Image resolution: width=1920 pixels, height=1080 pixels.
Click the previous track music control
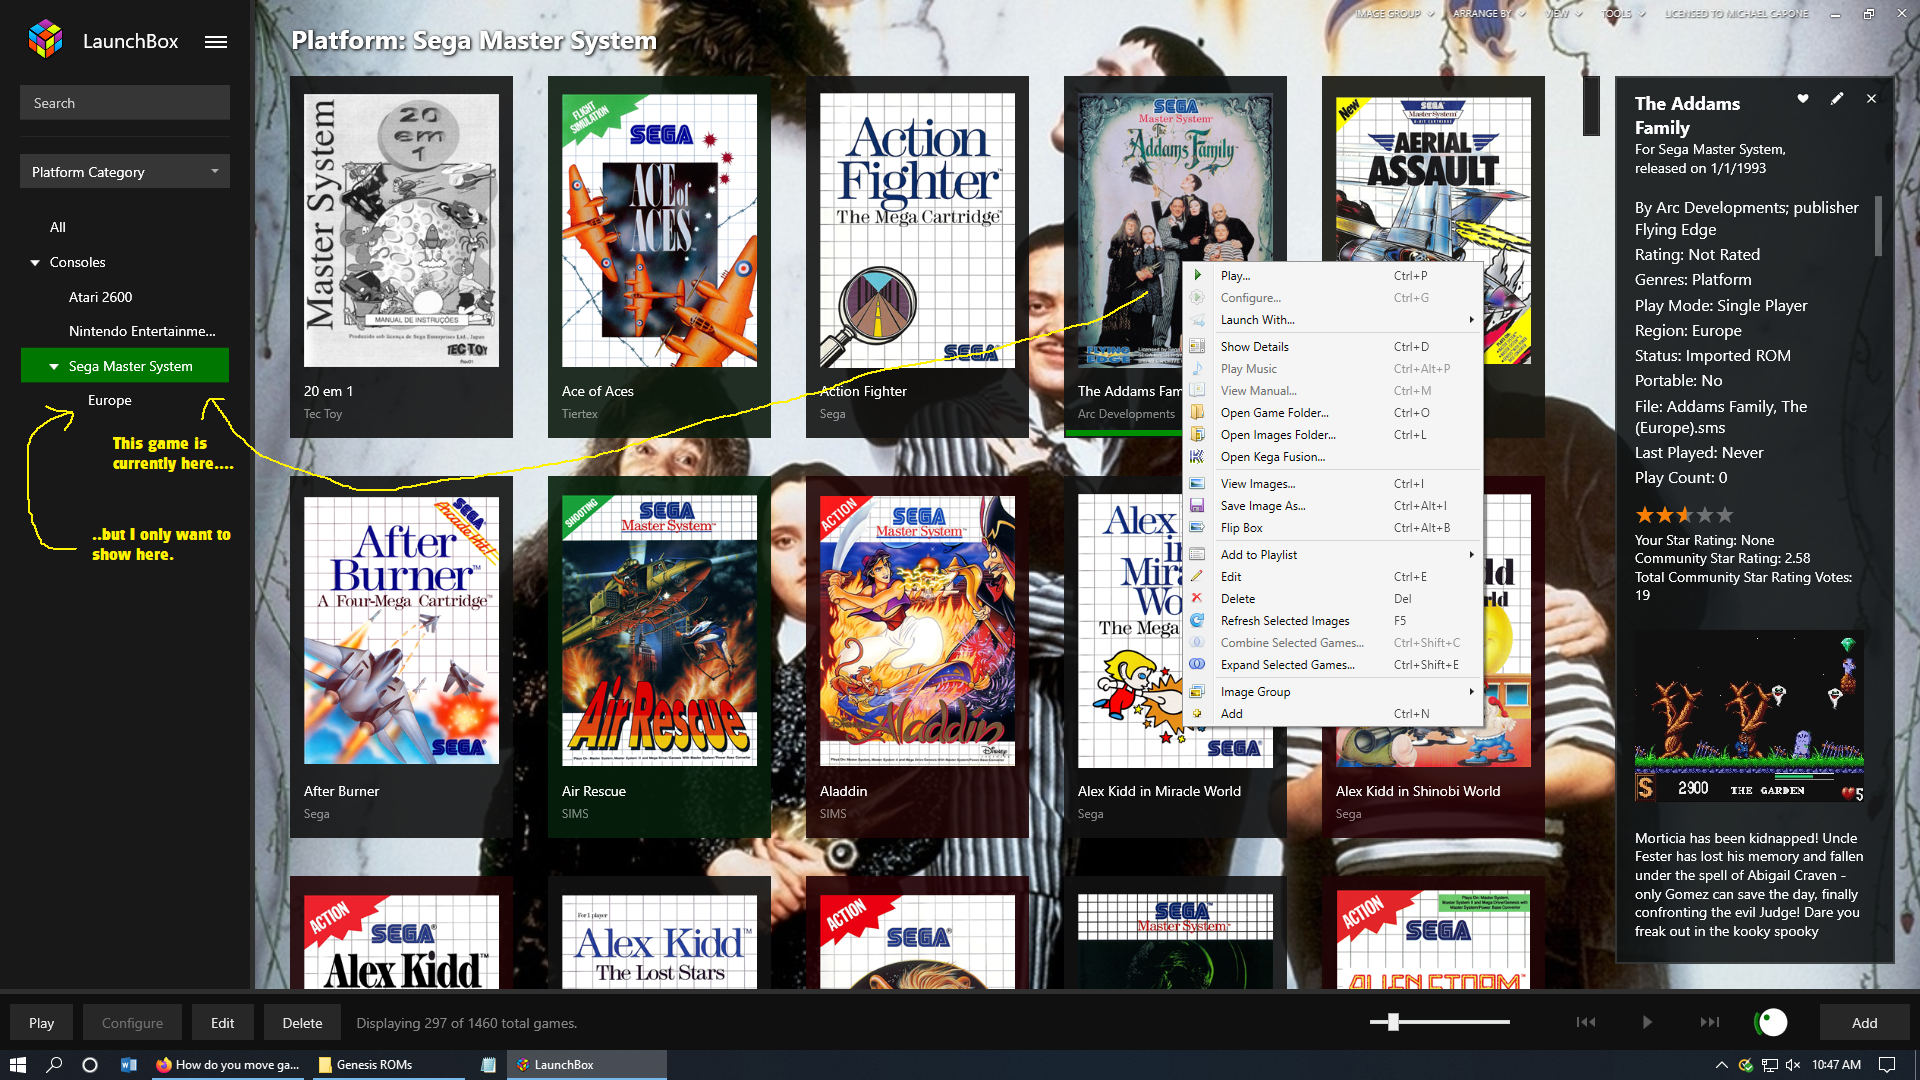(1586, 1022)
